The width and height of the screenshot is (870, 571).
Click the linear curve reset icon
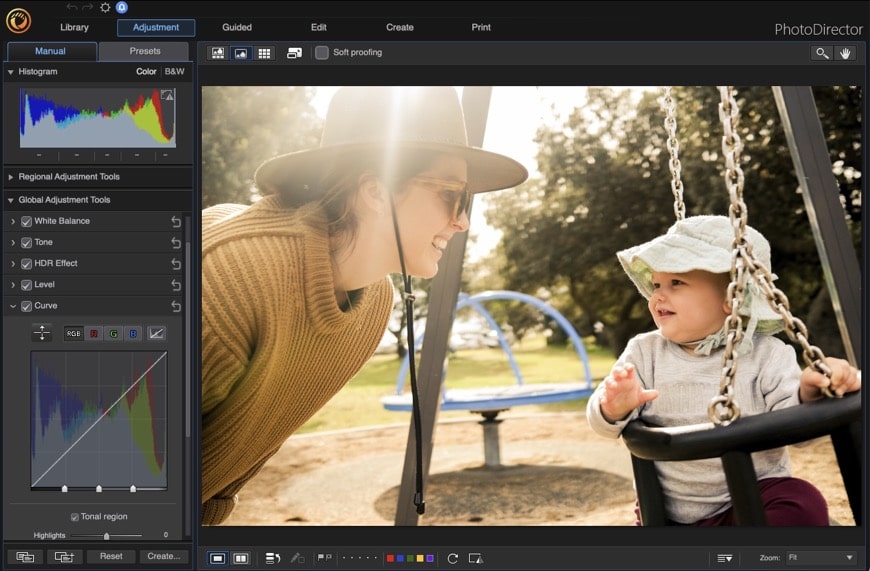pyautogui.click(x=156, y=333)
